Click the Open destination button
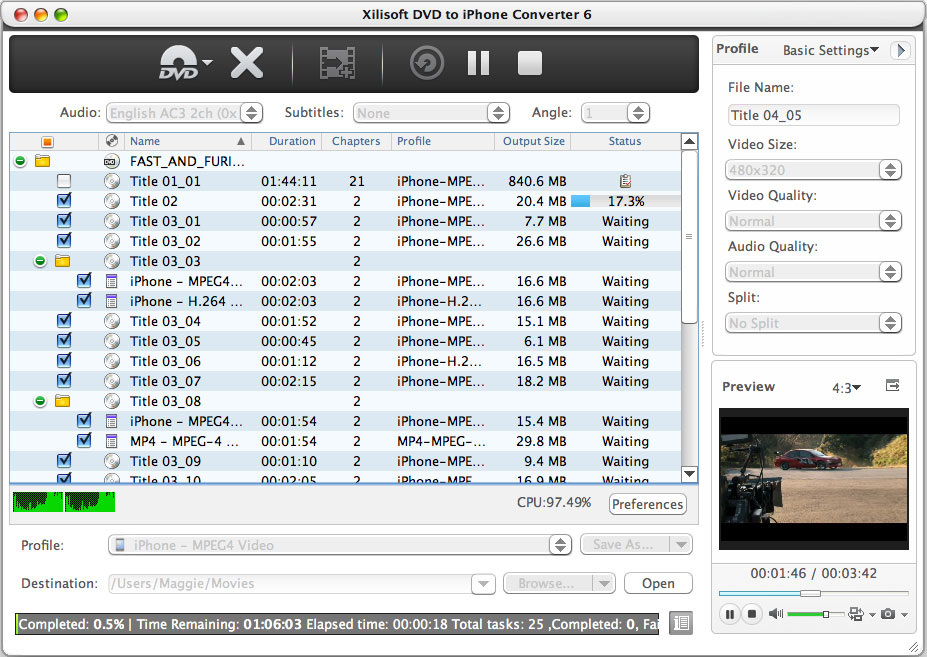The image size is (927, 657). pos(658,583)
